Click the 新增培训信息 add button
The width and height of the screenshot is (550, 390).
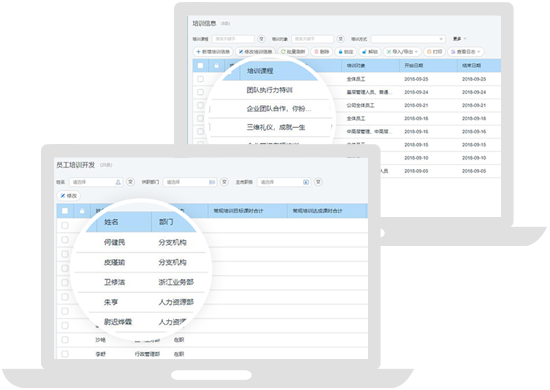tap(213, 52)
